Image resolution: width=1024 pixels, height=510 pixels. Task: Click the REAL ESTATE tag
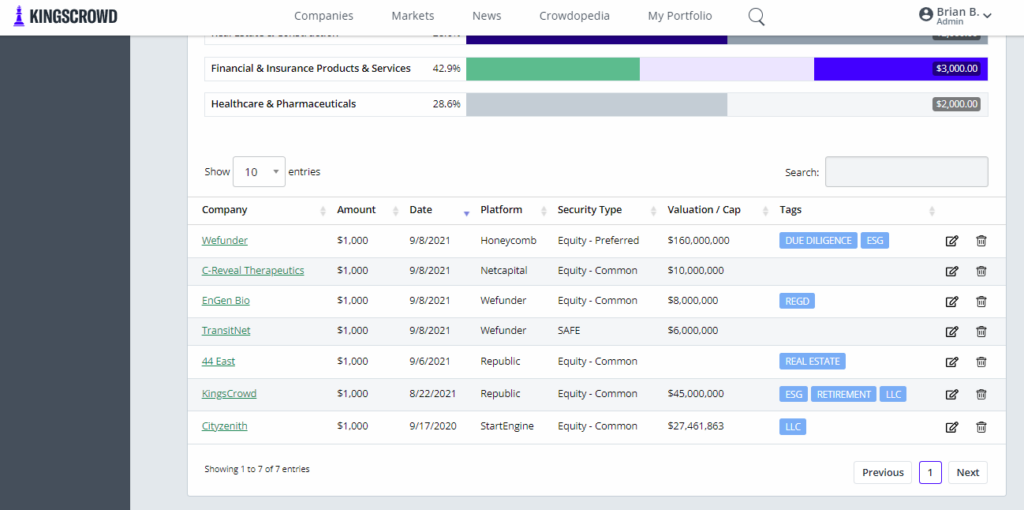pos(812,361)
